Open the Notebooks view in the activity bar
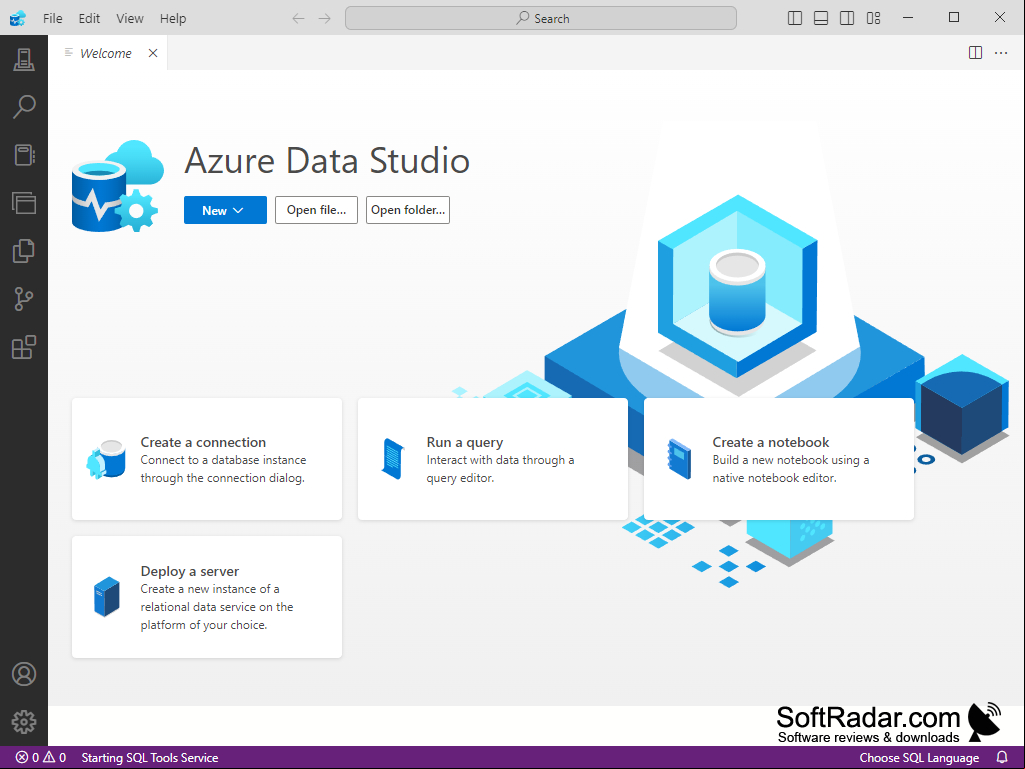 tap(24, 155)
